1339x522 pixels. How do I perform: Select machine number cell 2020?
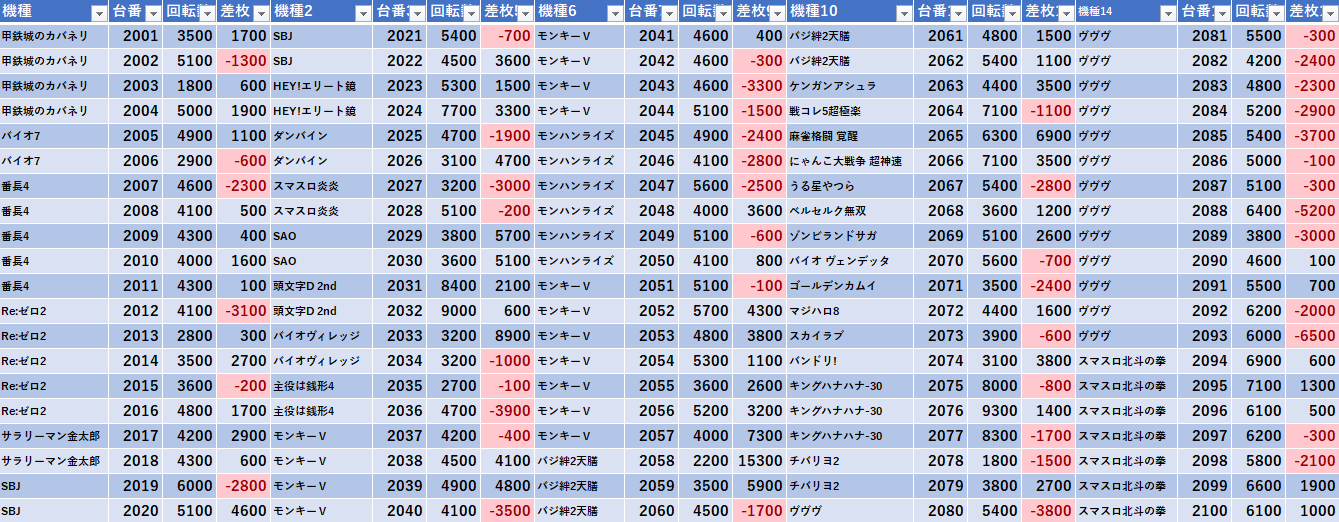click(x=136, y=511)
